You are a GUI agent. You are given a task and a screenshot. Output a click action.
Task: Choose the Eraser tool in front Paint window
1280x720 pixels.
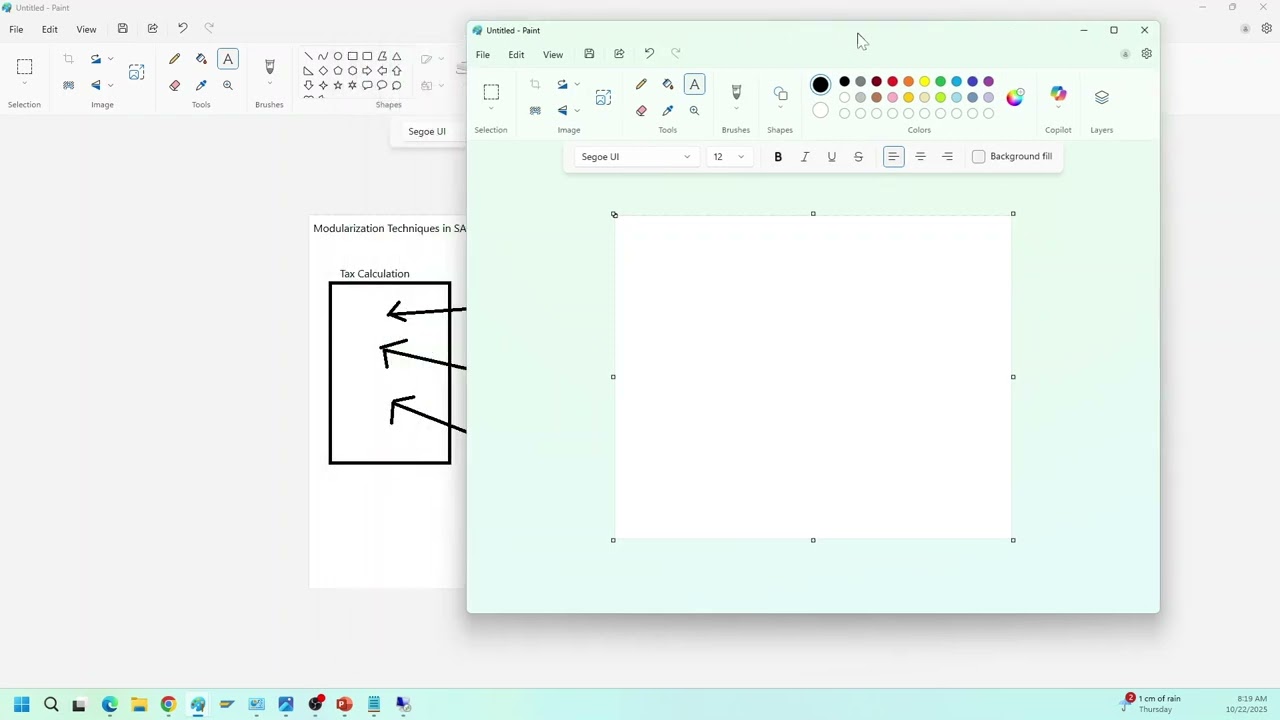[x=641, y=111]
